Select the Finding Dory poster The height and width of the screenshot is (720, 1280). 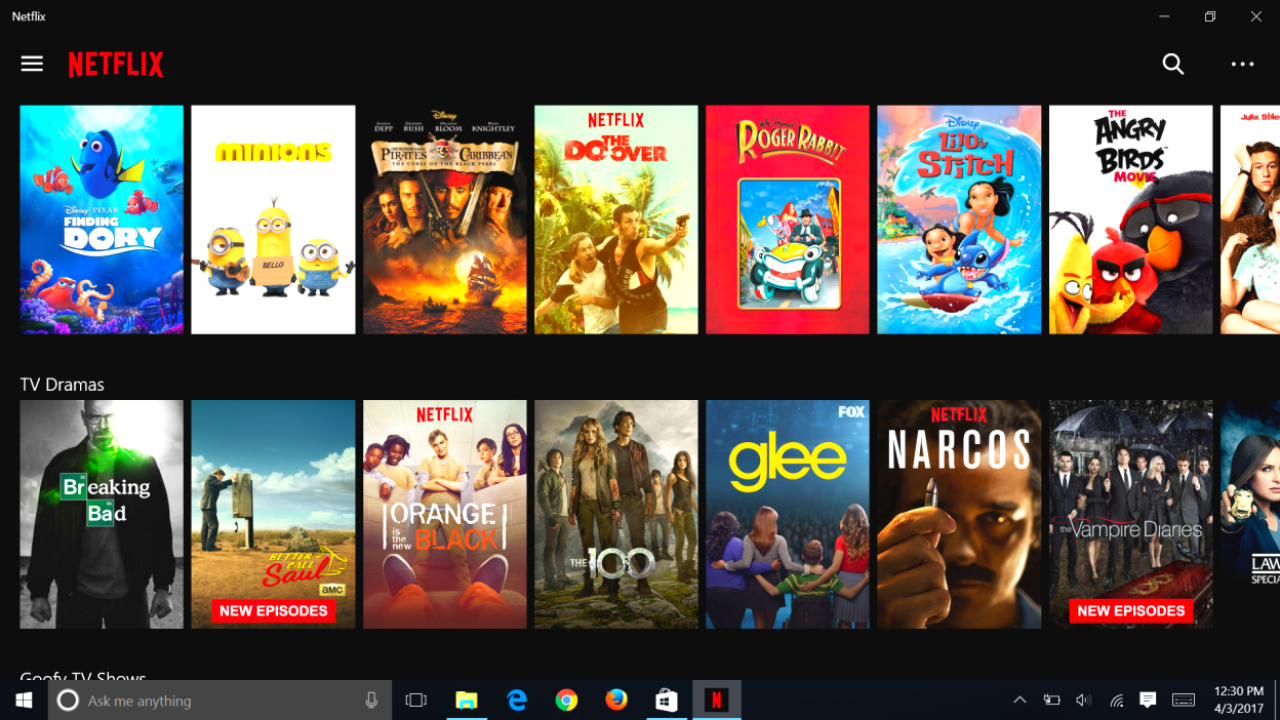pos(102,220)
